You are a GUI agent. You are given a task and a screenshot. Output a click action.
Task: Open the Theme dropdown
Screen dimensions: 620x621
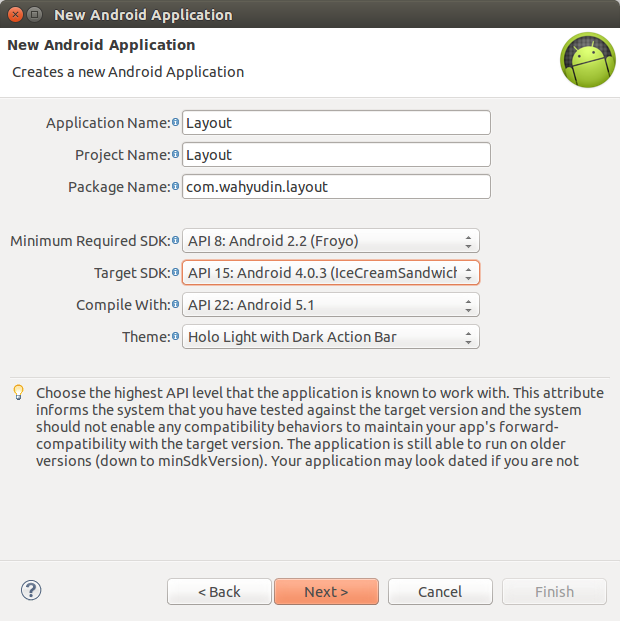(x=331, y=337)
